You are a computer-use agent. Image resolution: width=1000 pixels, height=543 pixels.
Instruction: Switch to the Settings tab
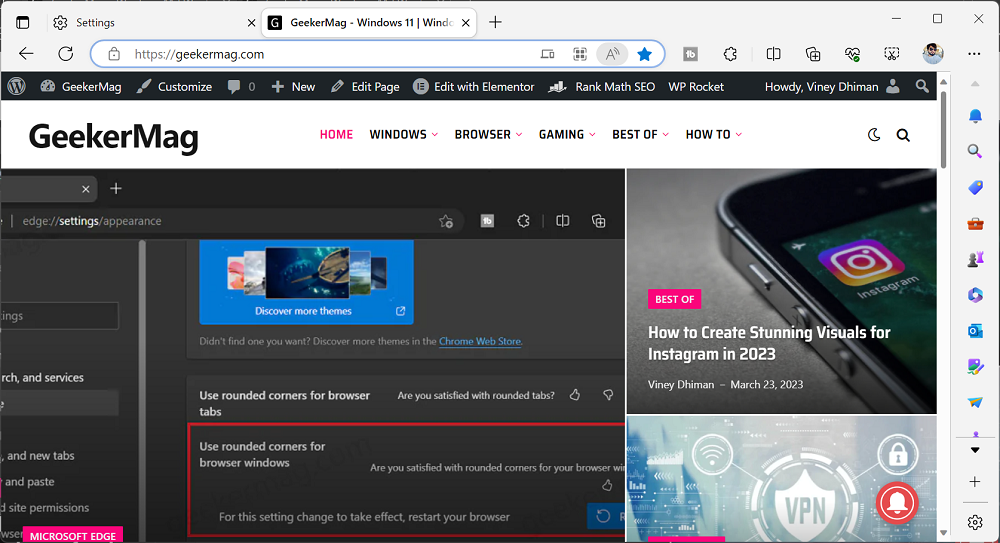154,23
